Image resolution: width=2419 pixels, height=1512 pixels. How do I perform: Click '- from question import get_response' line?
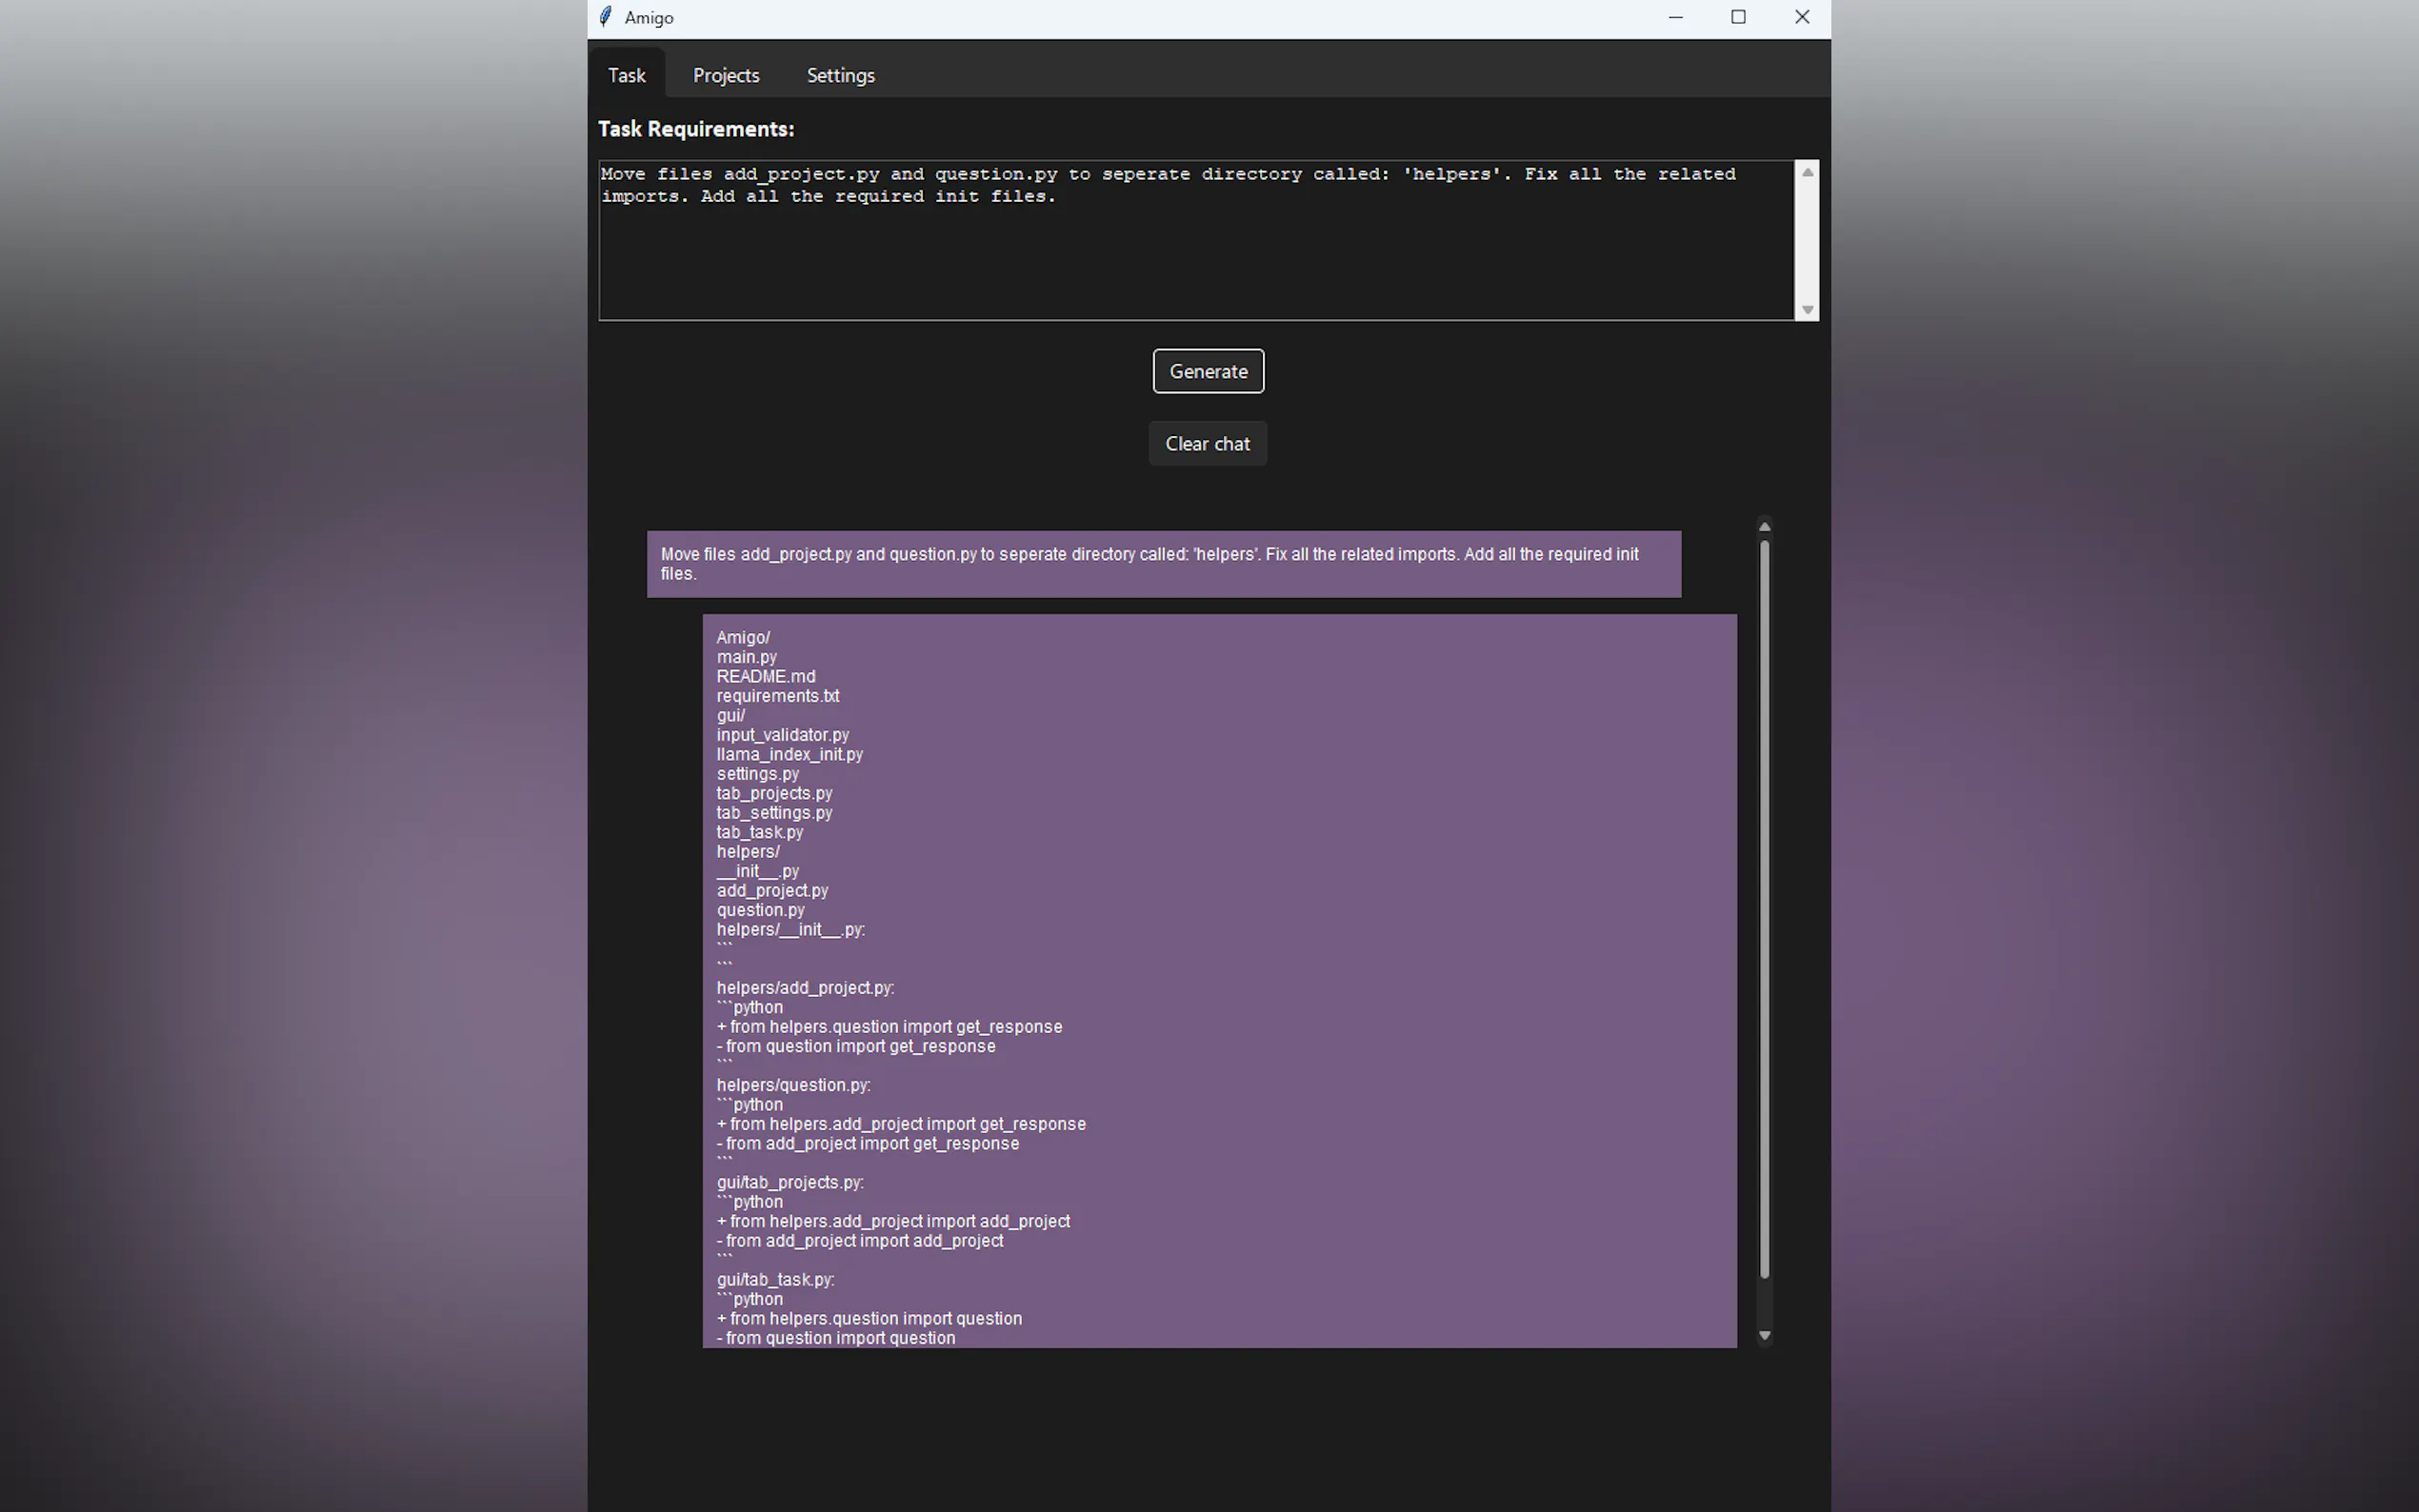[856, 1046]
